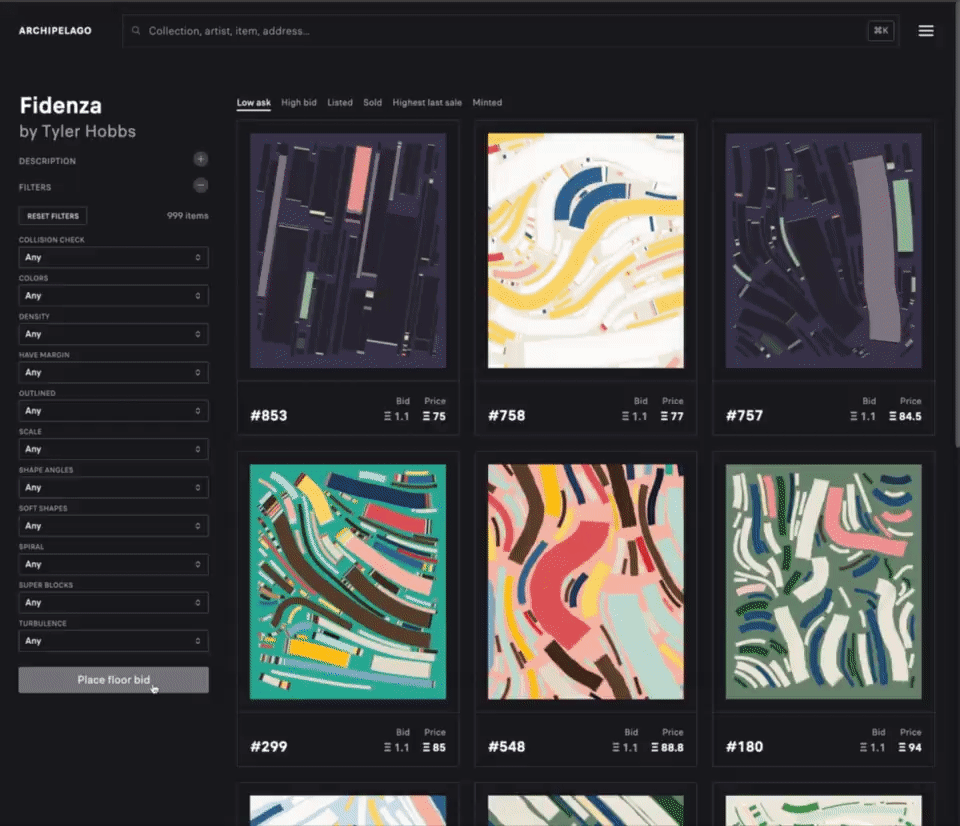
Task: Switch to the Listed tab
Action: pyautogui.click(x=340, y=102)
